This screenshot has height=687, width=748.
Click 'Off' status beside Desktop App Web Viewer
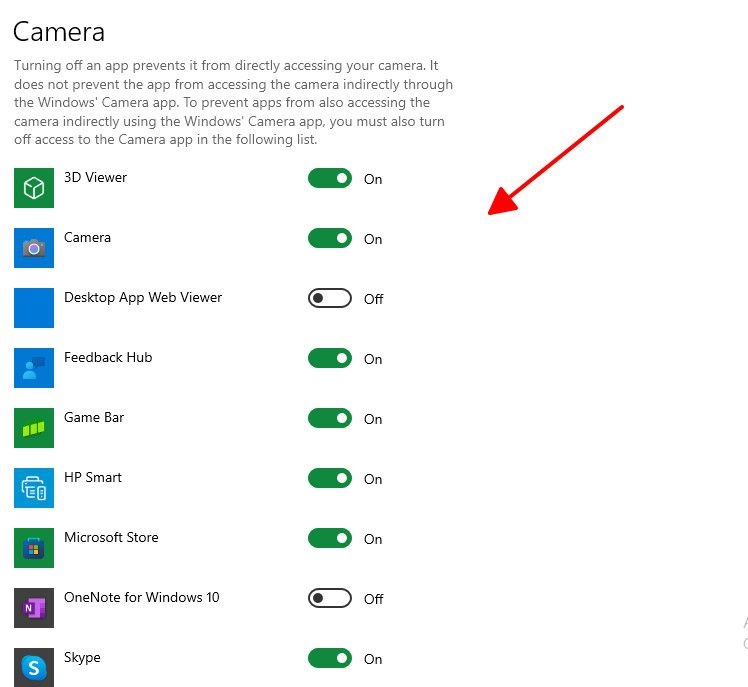point(374,299)
